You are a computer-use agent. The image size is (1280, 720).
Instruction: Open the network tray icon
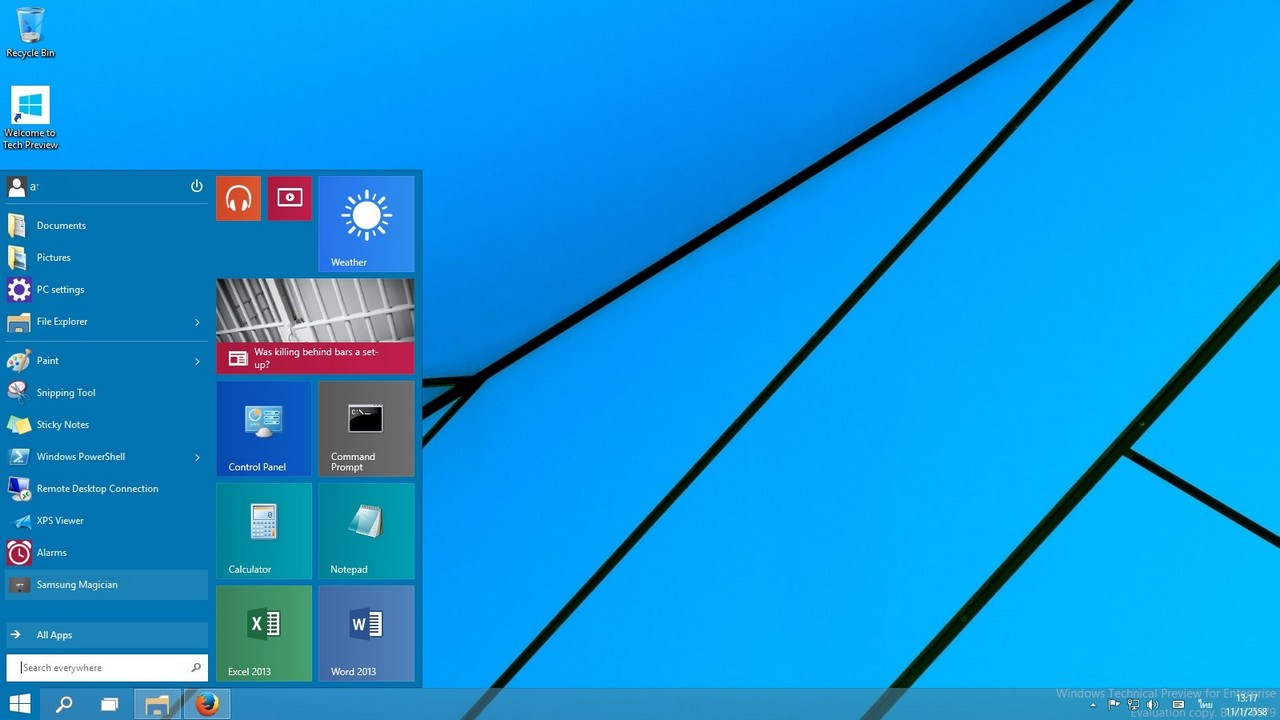[1133, 705]
